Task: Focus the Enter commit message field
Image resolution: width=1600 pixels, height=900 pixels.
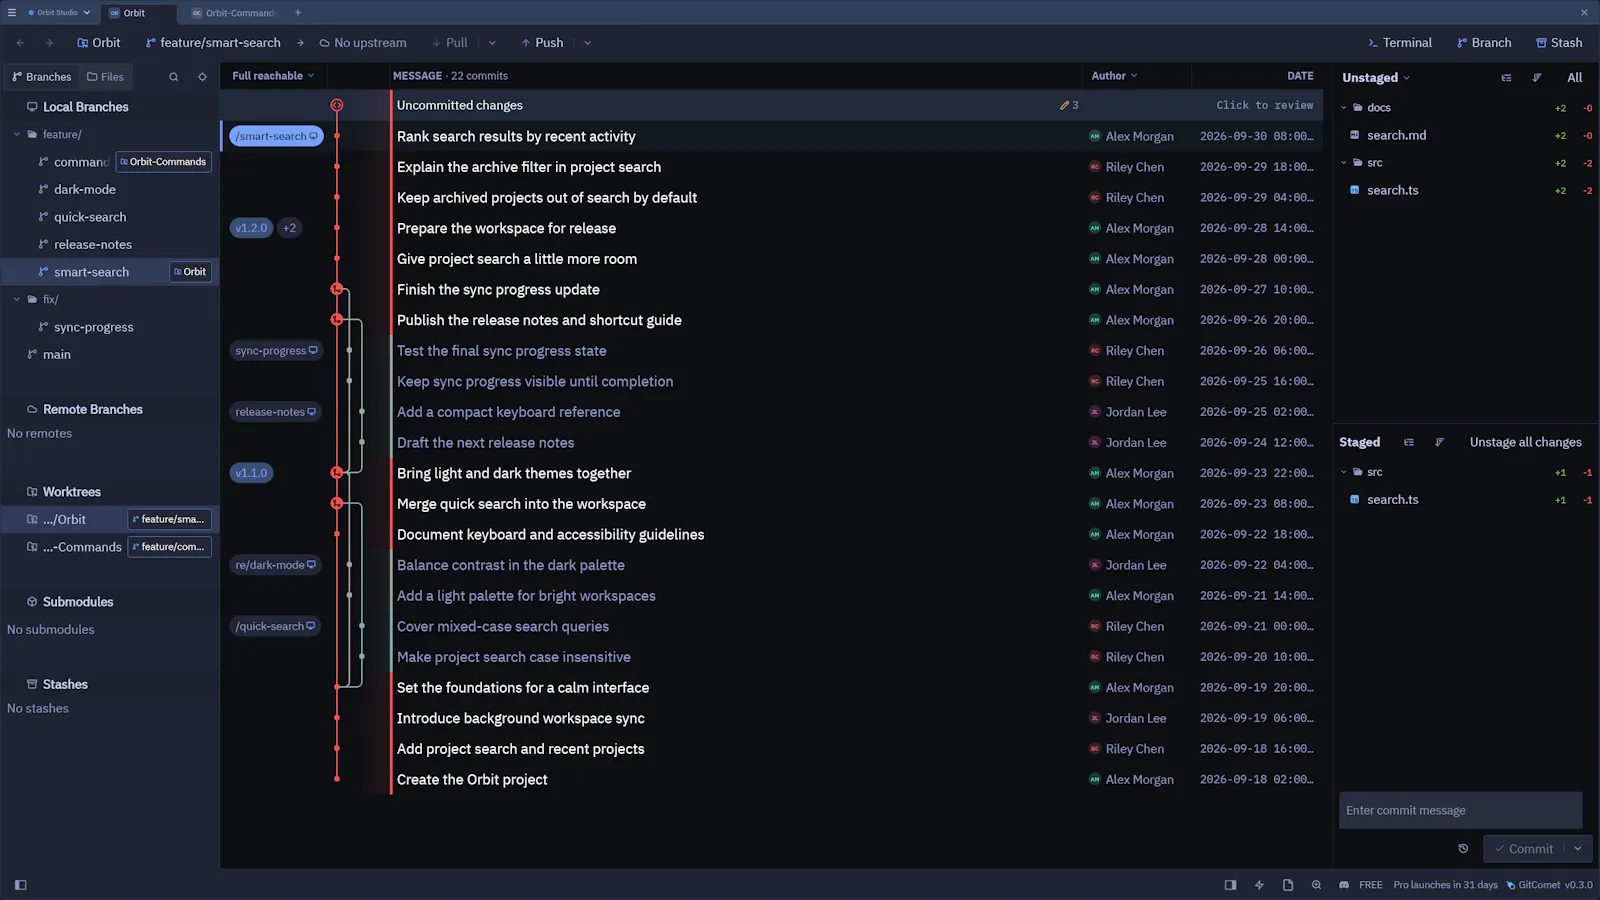Action: [1460, 811]
